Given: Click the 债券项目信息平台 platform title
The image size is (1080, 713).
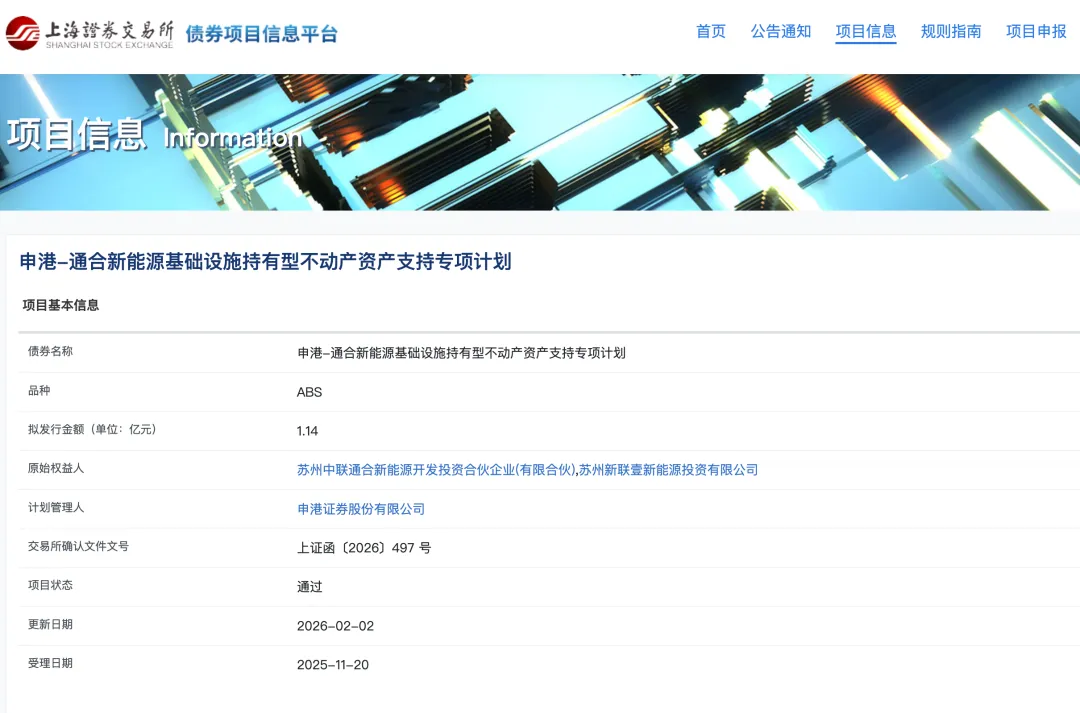Looking at the screenshot, I should point(262,34).
